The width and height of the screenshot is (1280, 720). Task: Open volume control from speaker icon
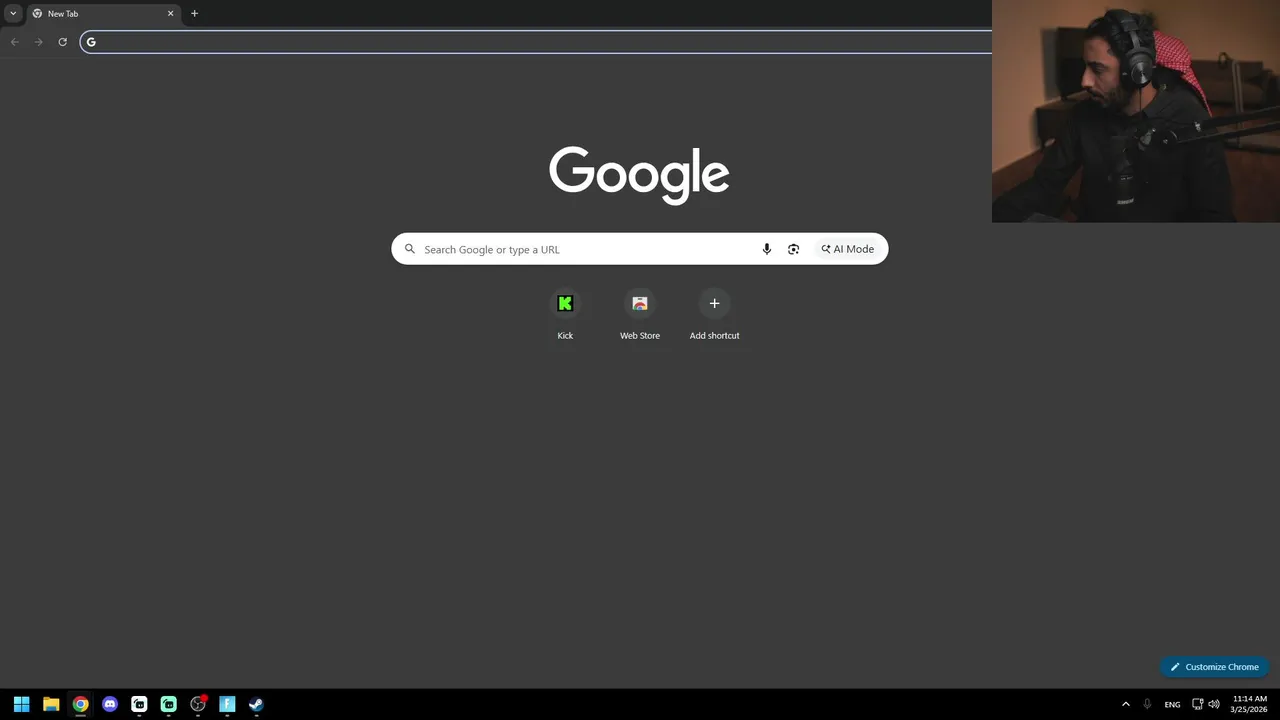click(x=1214, y=704)
